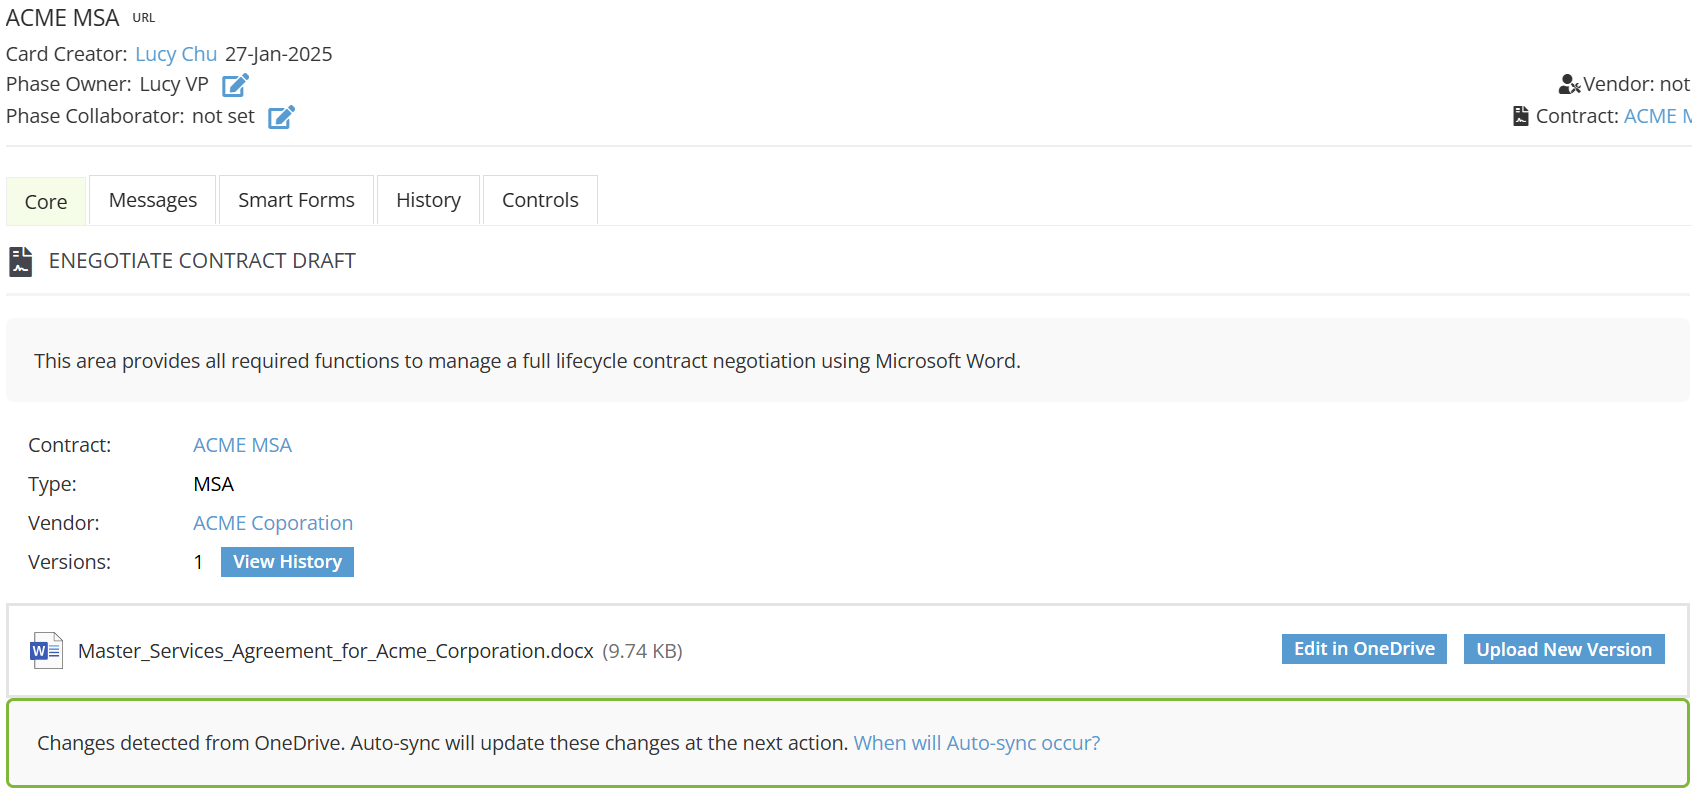
Task: Click Upload New Version button
Action: click(x=1564, y=649)
